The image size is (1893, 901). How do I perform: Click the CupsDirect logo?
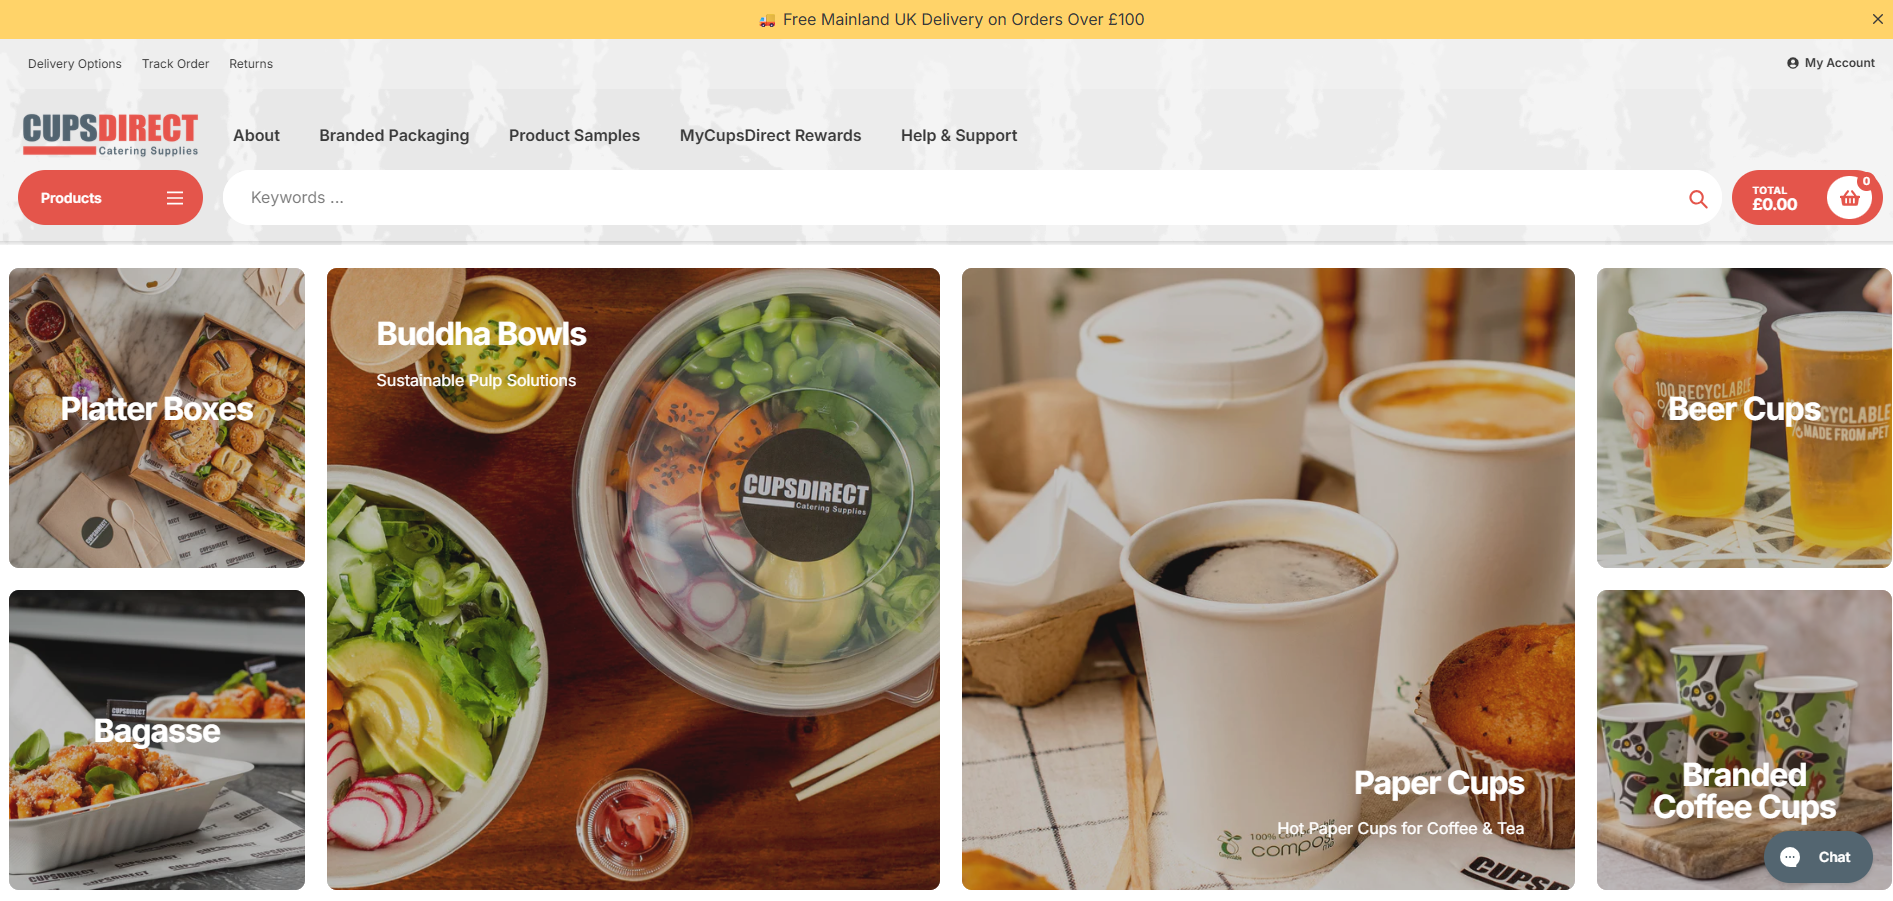tap(110, 134)
